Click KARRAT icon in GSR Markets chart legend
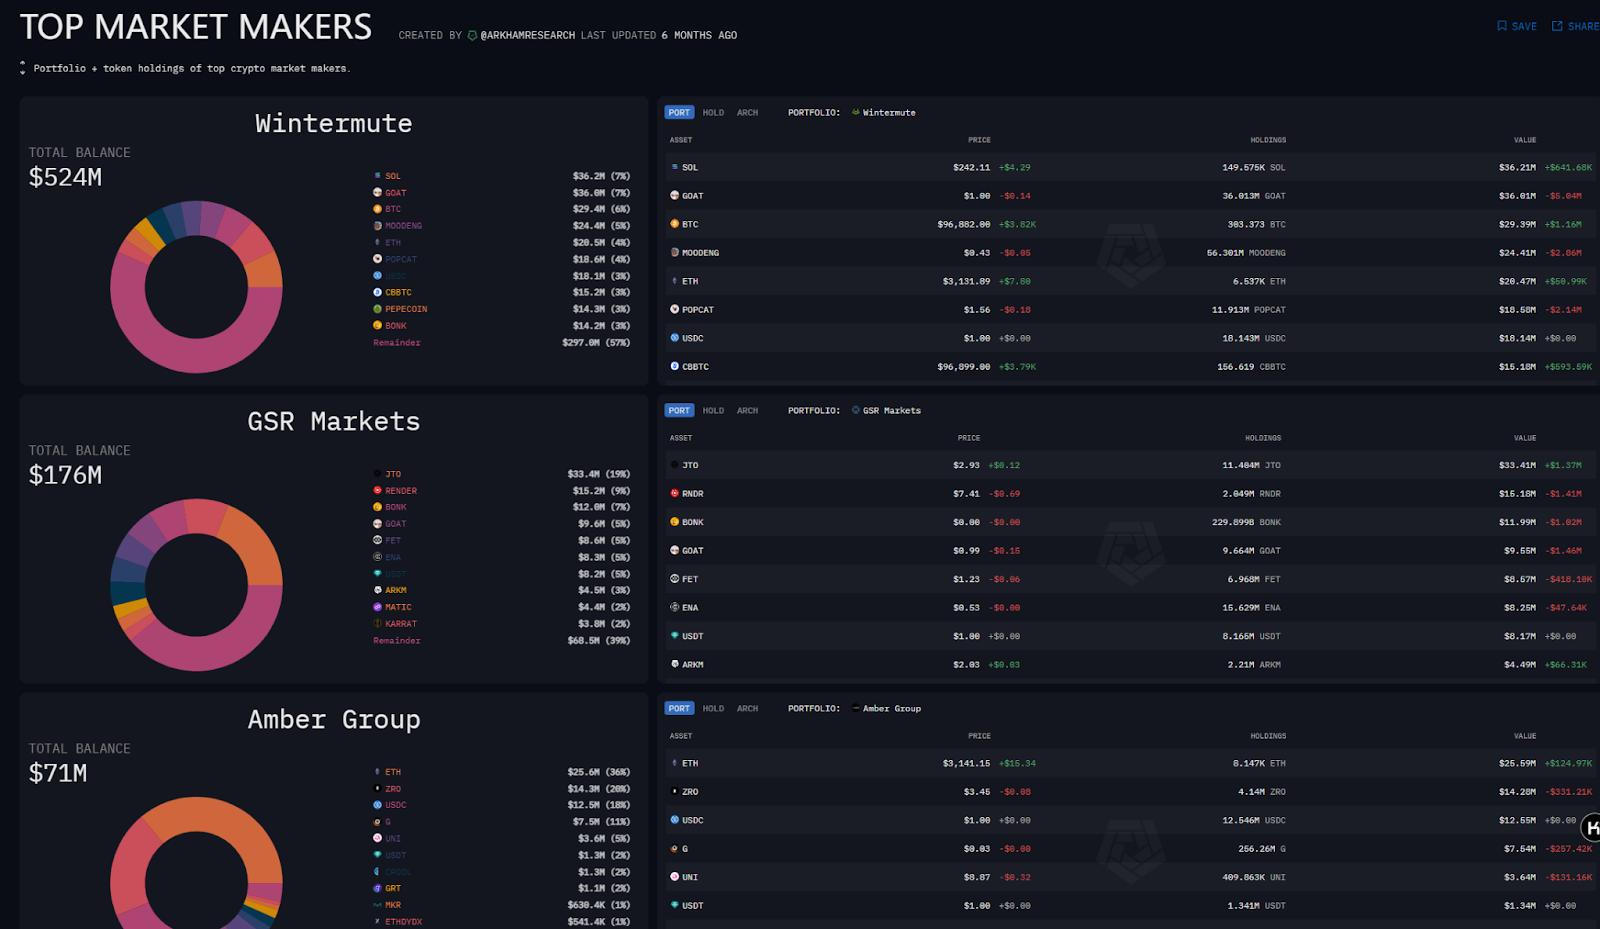1600x929 pixels. (377, 623)
